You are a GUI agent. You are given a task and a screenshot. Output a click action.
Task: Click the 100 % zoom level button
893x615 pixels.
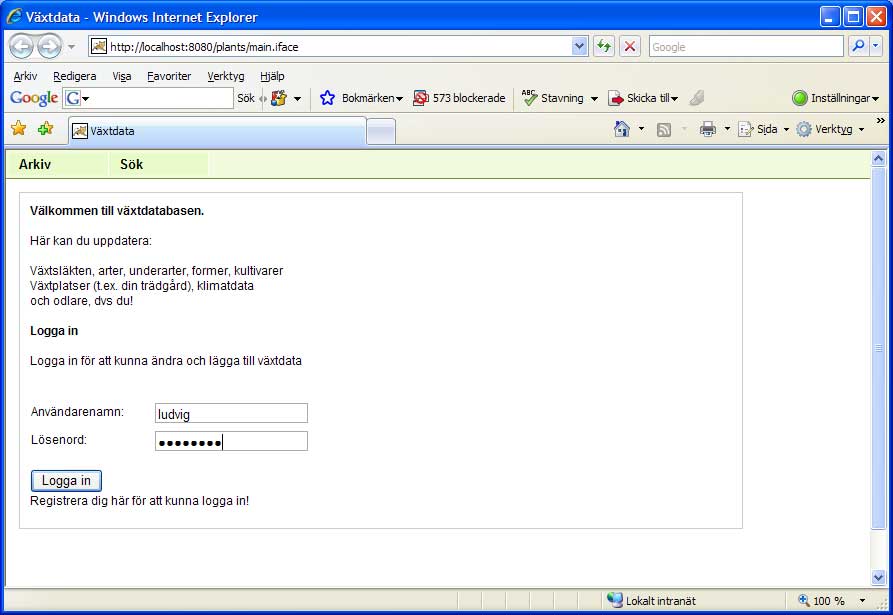(822, 601)
